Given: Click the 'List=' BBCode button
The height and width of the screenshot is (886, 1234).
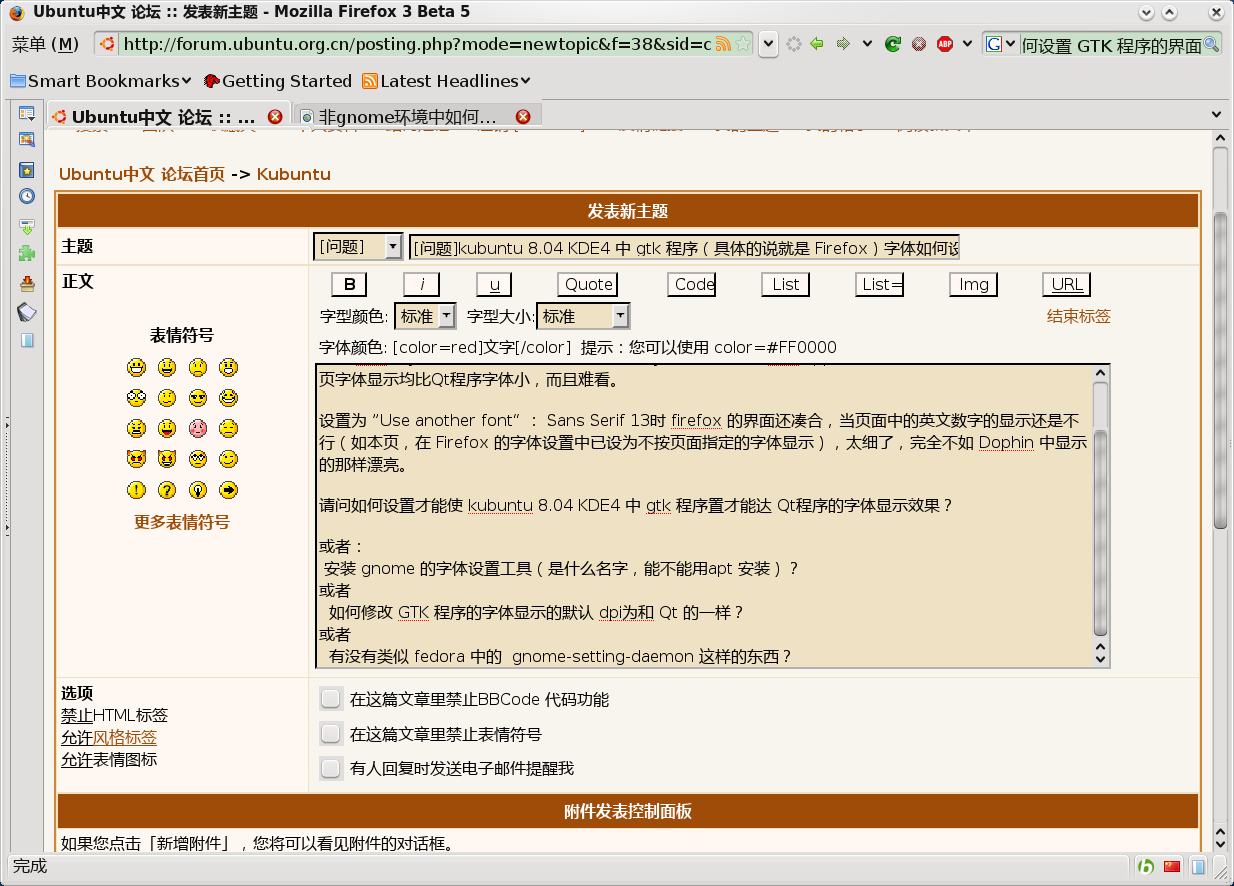Looking at the screenshot, I should tap(880, 285).
